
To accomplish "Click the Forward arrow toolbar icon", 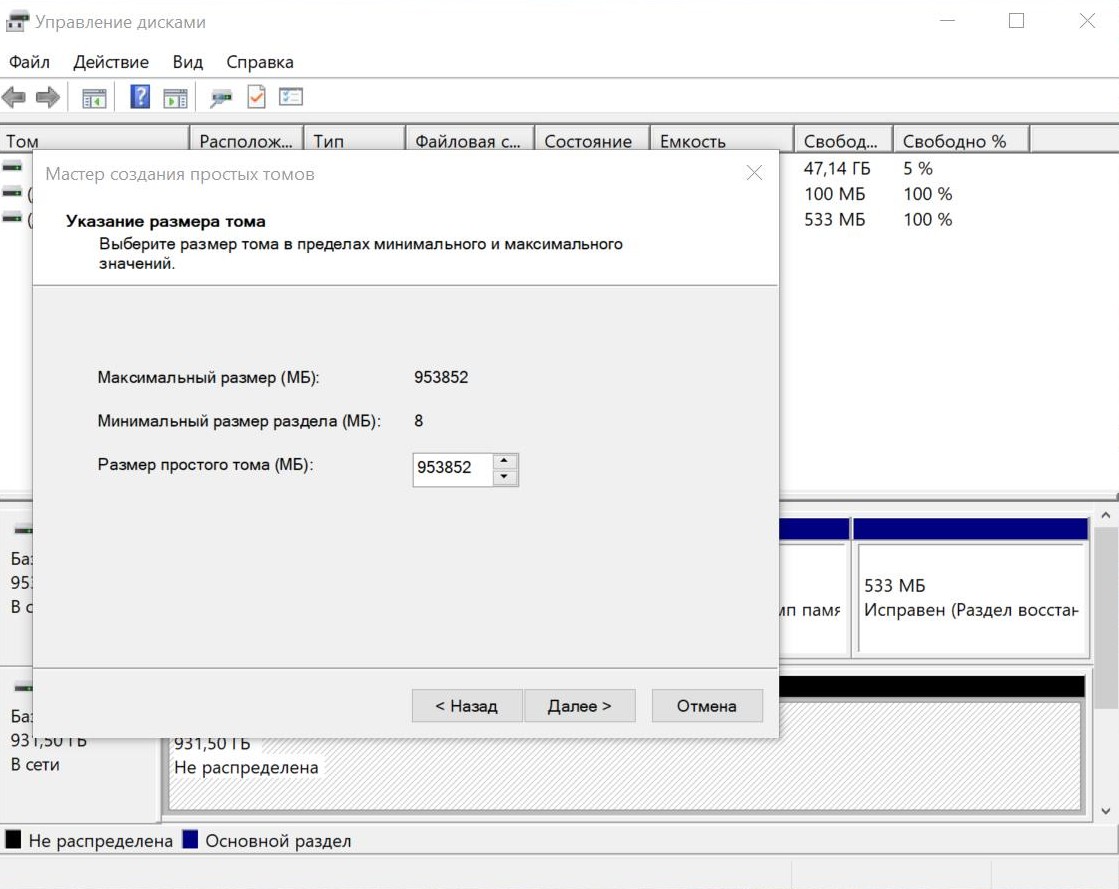I will (47, 97).
